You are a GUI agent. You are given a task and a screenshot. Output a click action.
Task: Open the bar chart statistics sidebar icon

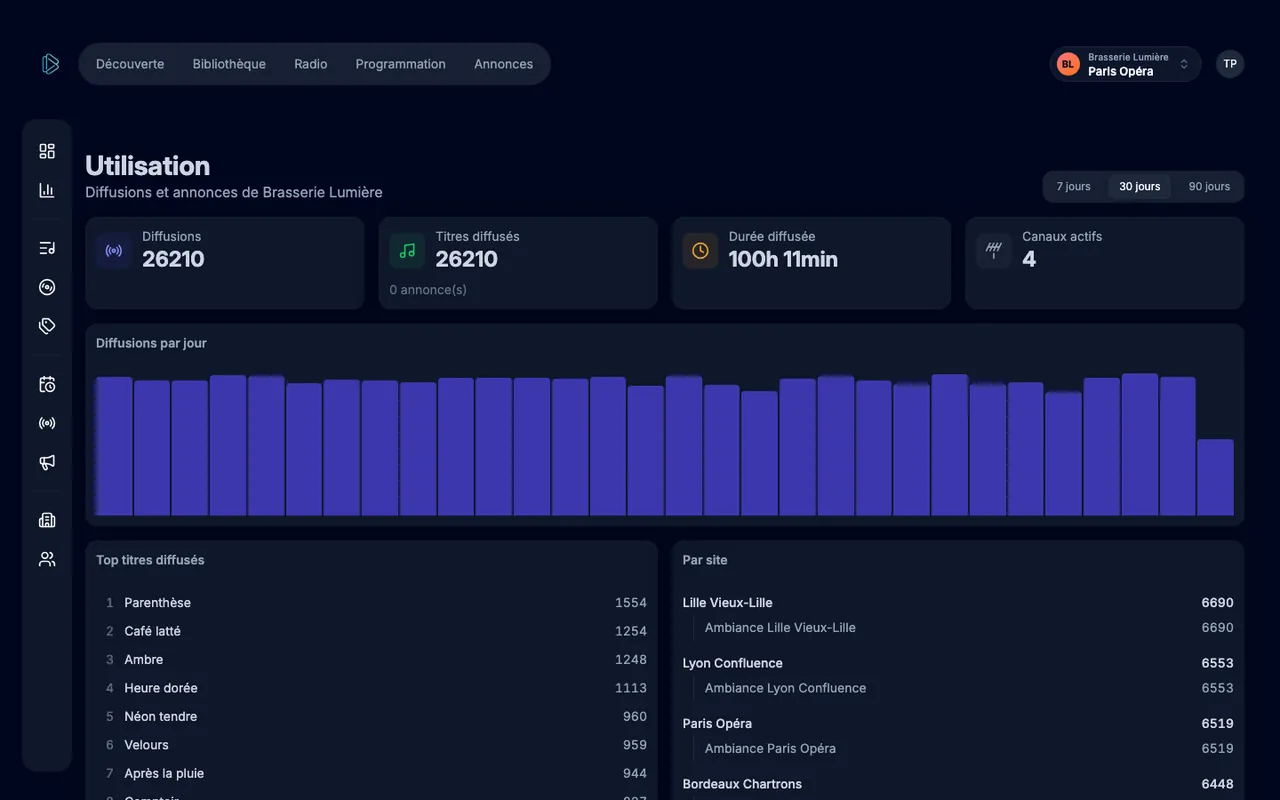coord(47,190)
